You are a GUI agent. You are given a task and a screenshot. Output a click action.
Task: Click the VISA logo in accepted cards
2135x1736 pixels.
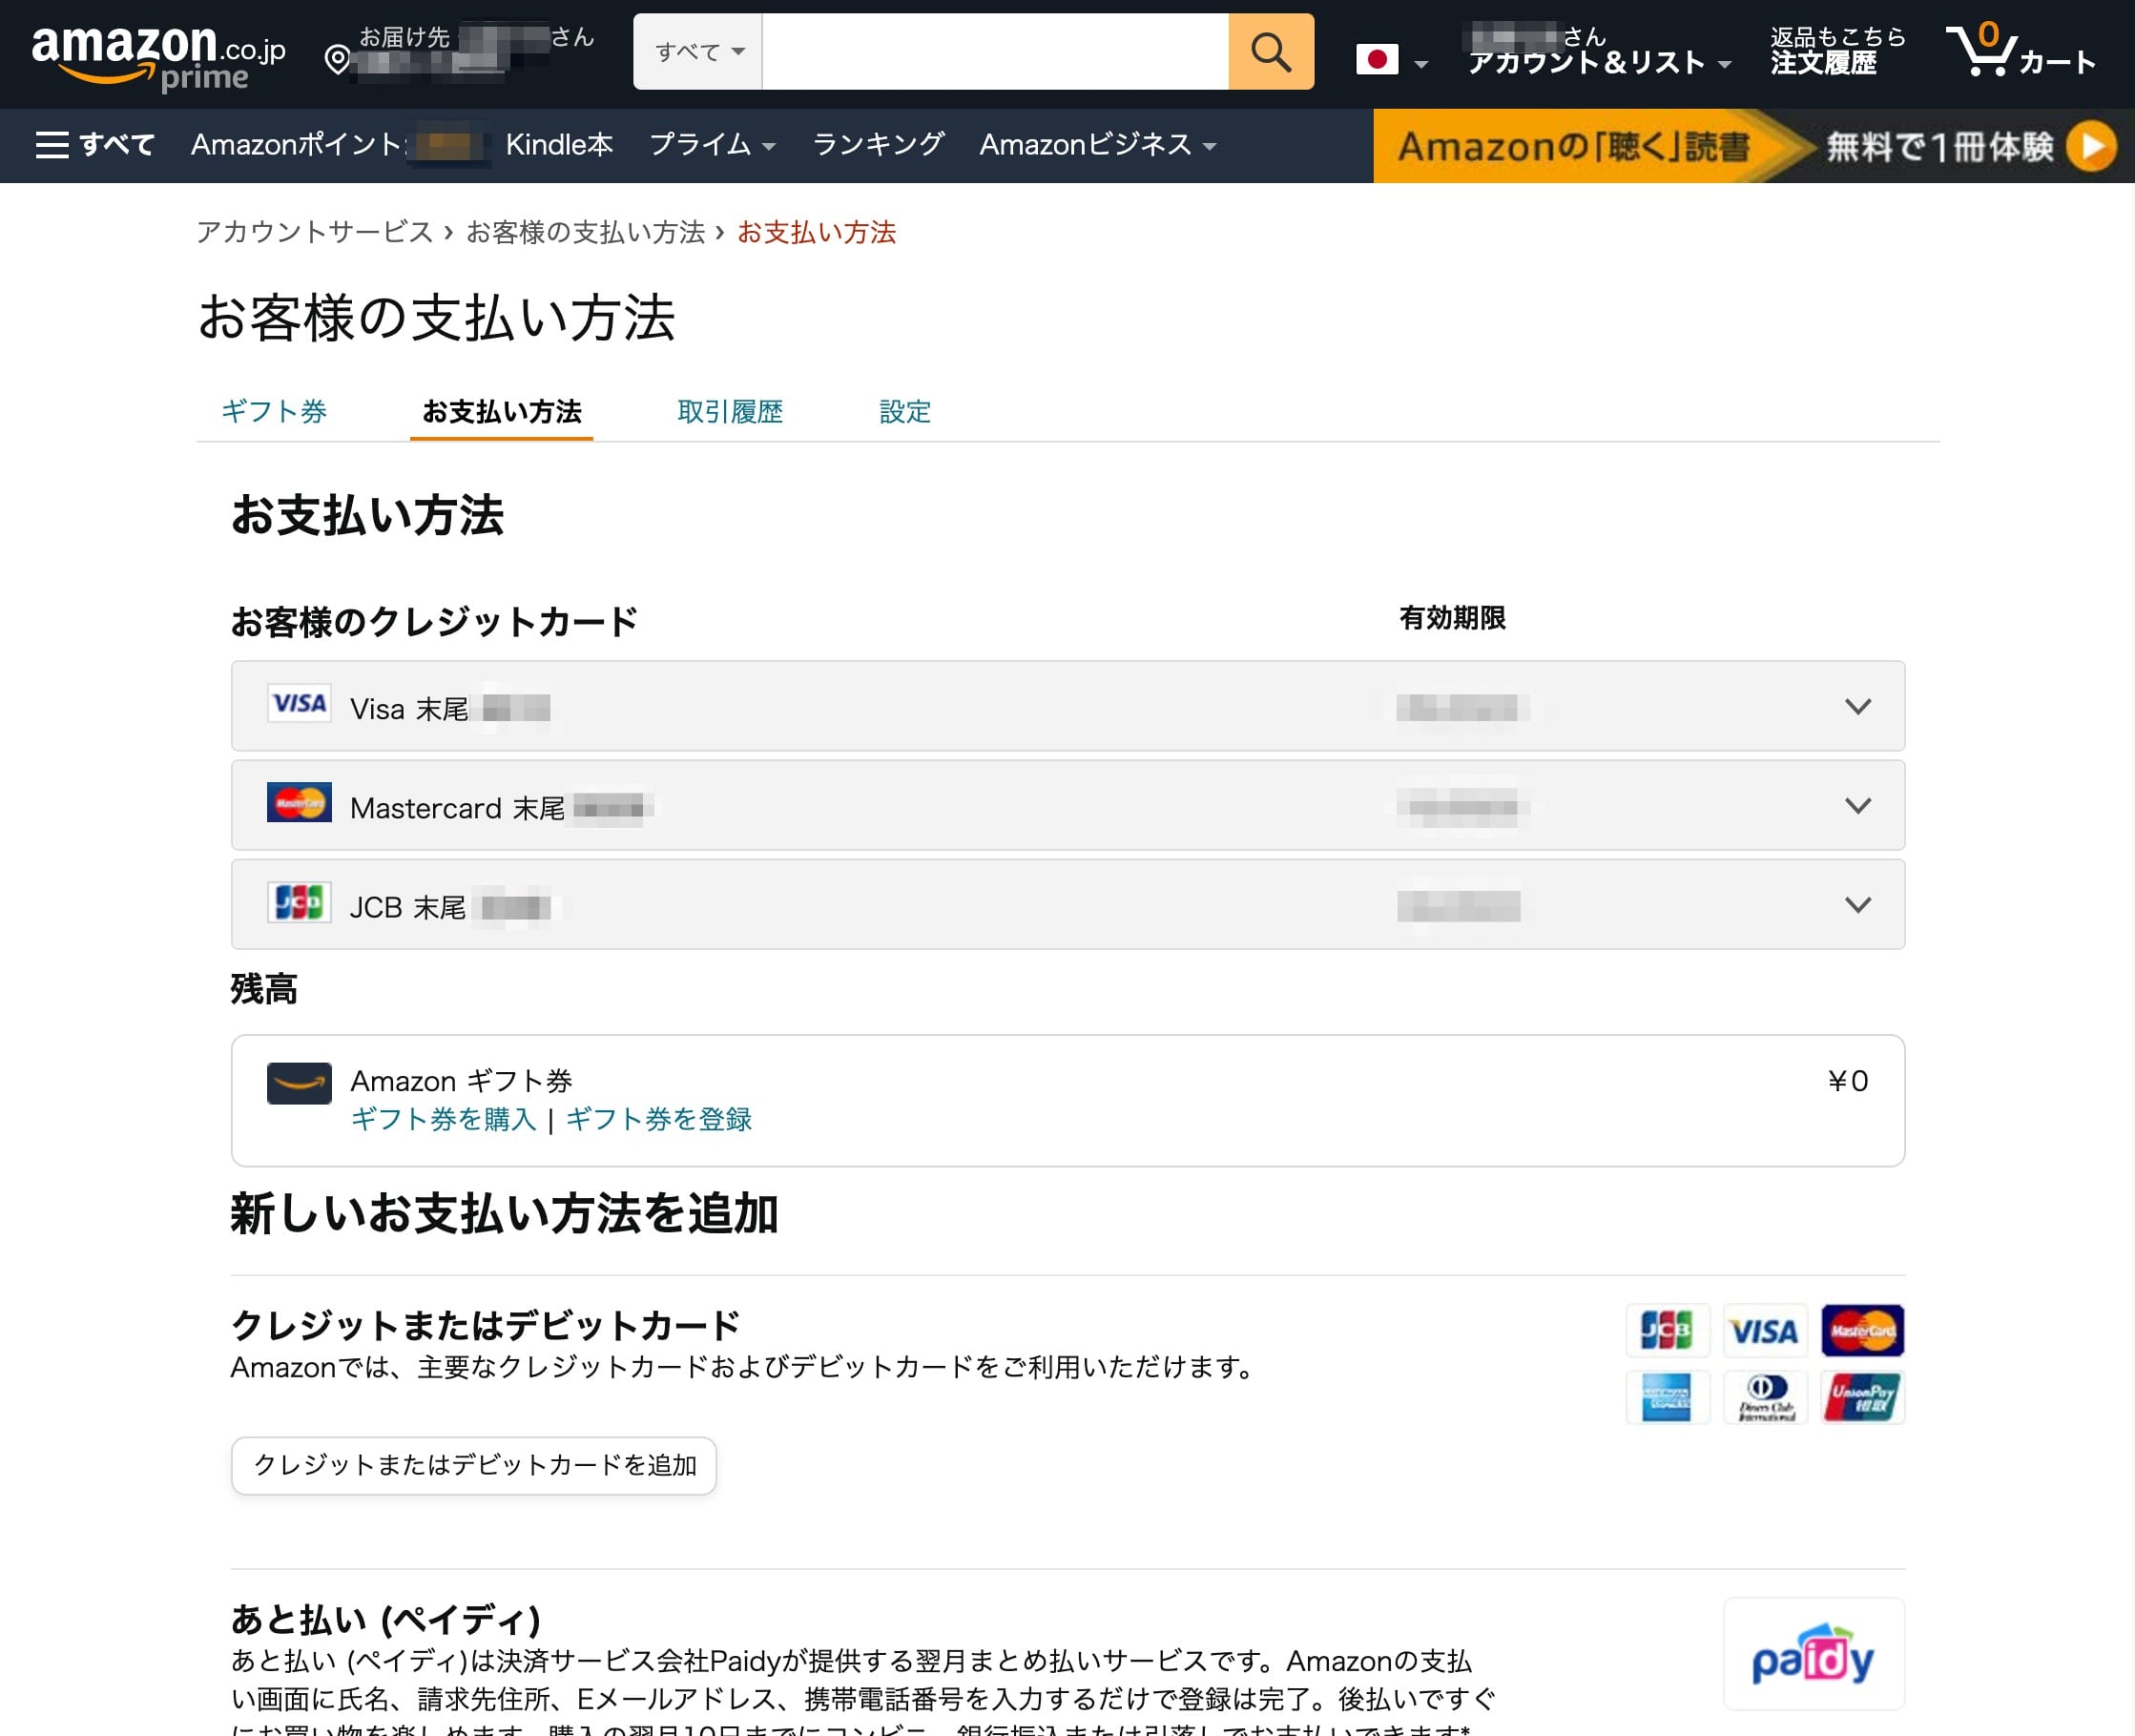click(x=1765, y=1330)
